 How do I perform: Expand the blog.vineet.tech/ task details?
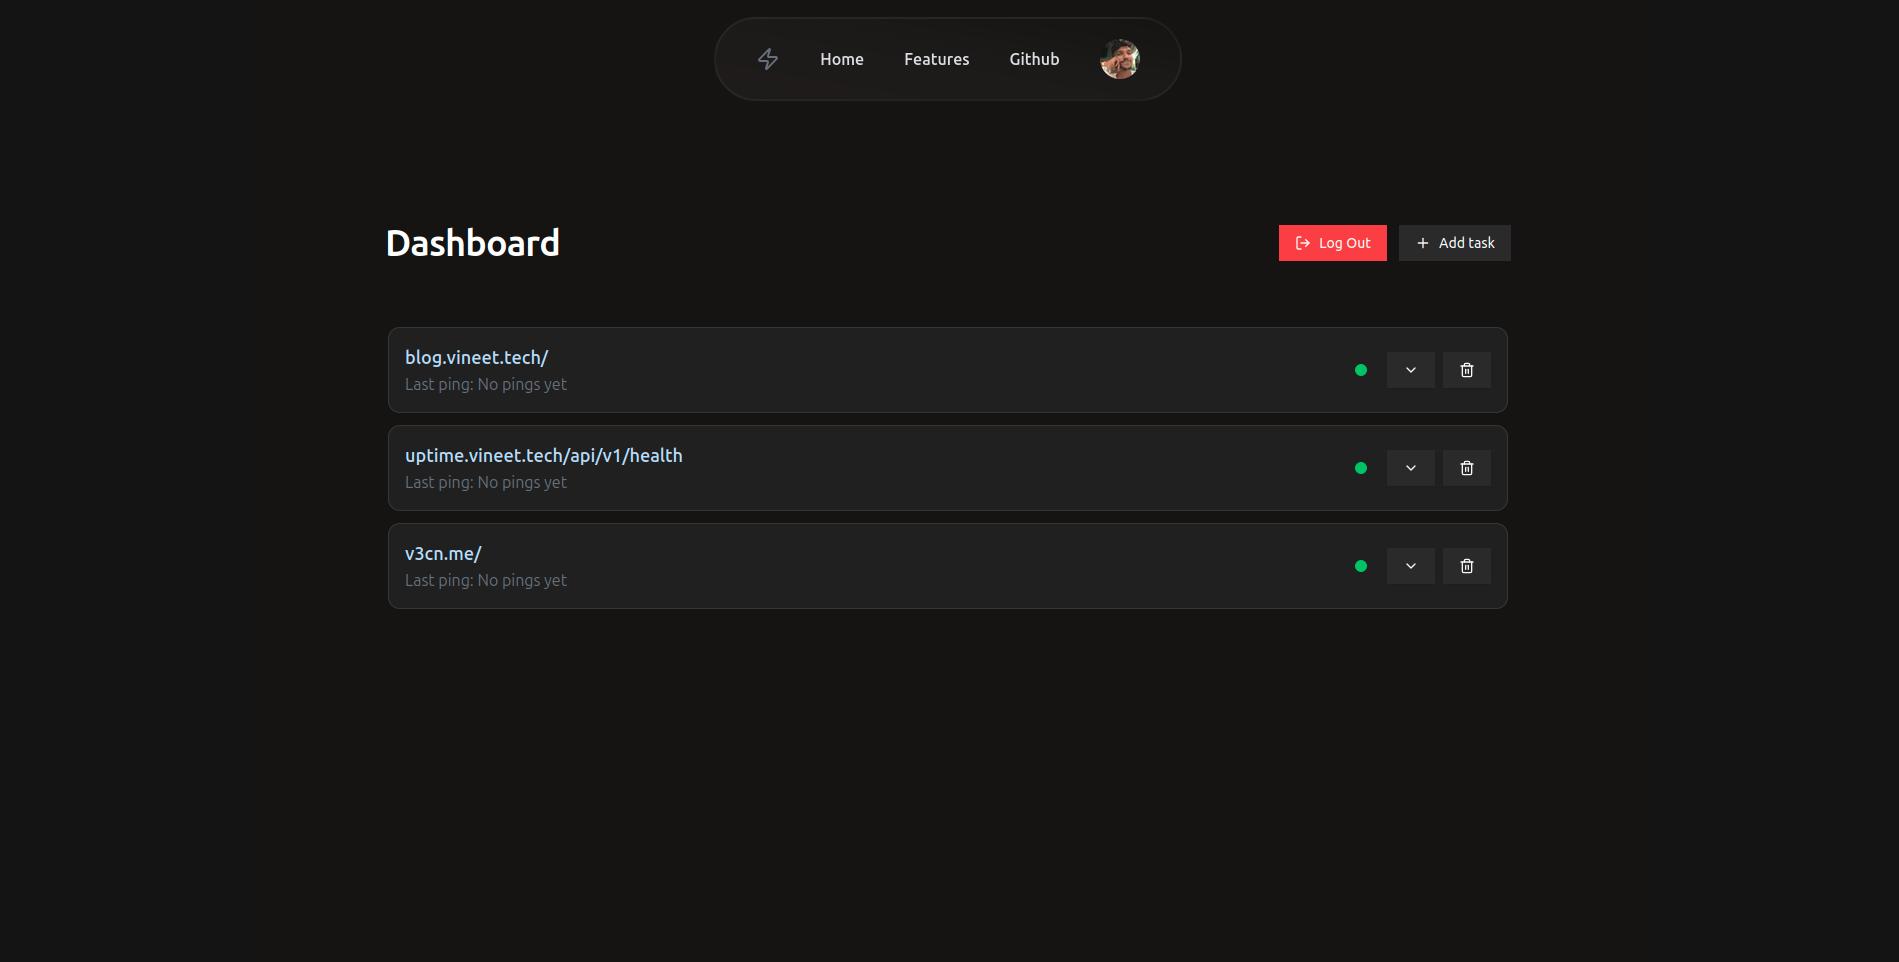tap(1410, 370)
